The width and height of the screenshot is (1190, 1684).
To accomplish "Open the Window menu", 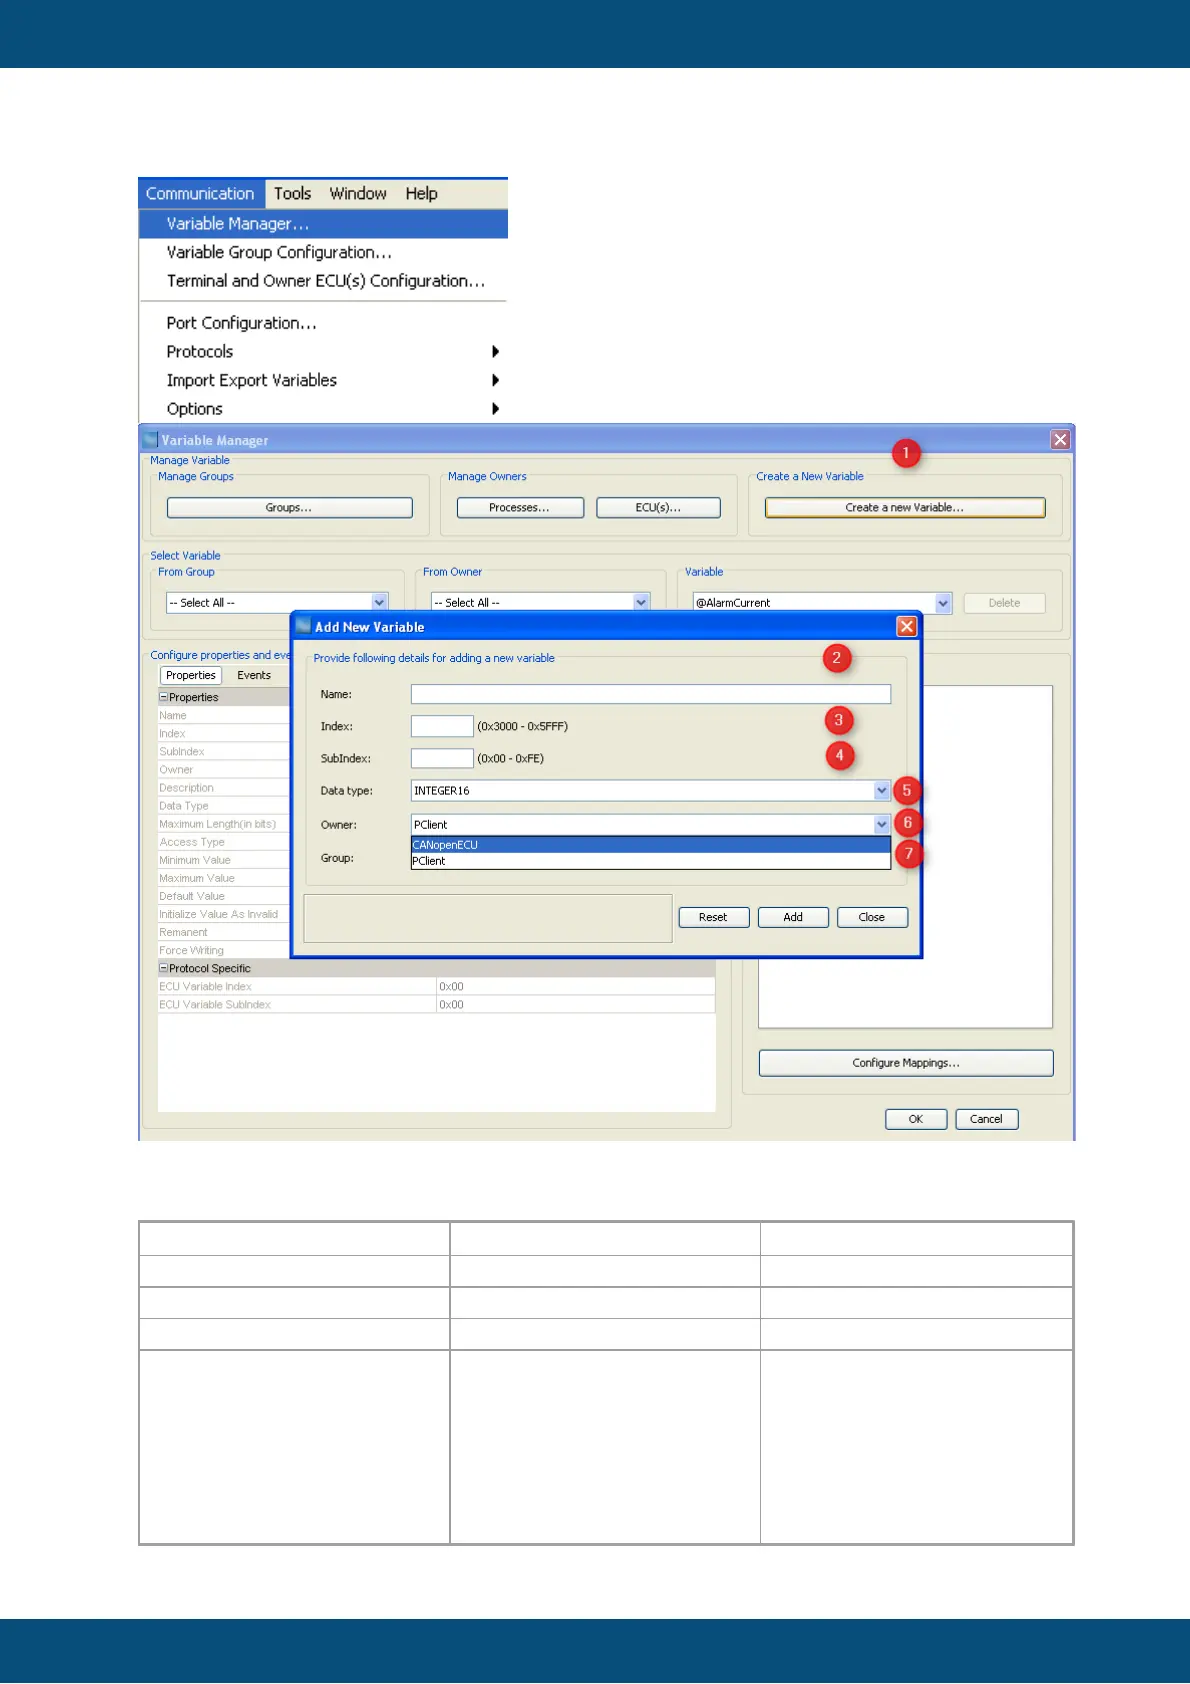I will pos(358,194).
